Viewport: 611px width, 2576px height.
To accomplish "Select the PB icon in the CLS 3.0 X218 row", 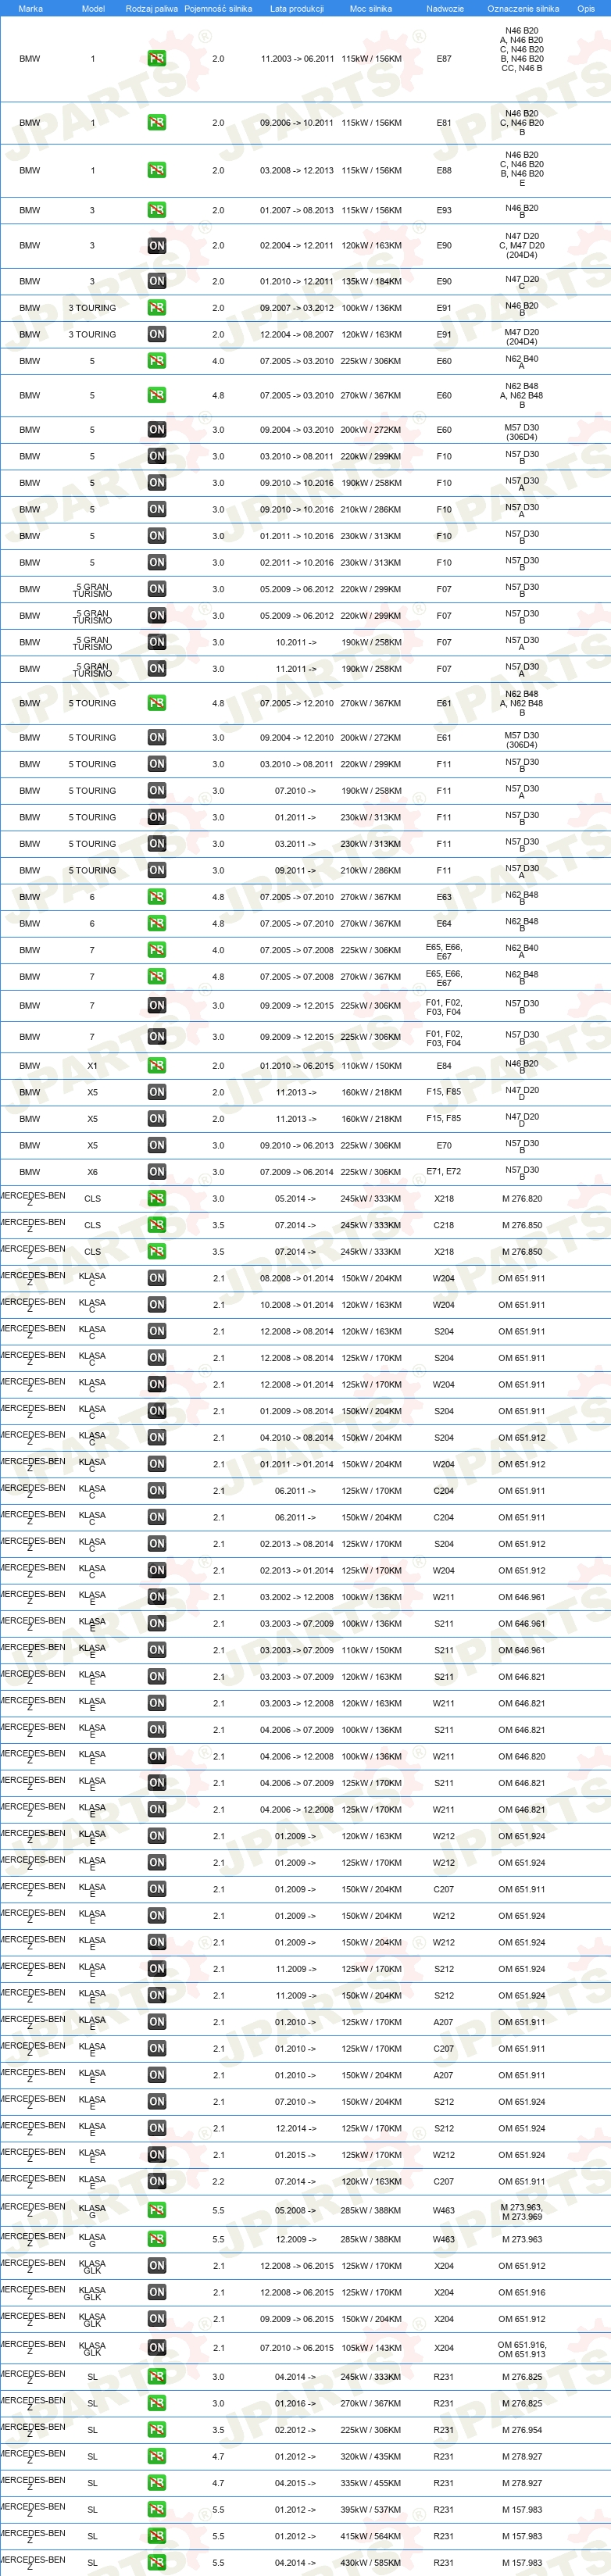I will click(157, 1199).
